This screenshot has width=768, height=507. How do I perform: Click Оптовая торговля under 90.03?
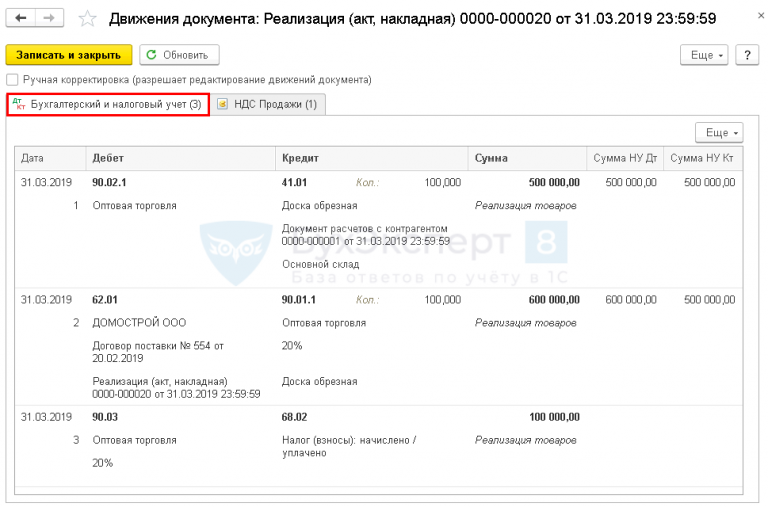tap(134, 440)
